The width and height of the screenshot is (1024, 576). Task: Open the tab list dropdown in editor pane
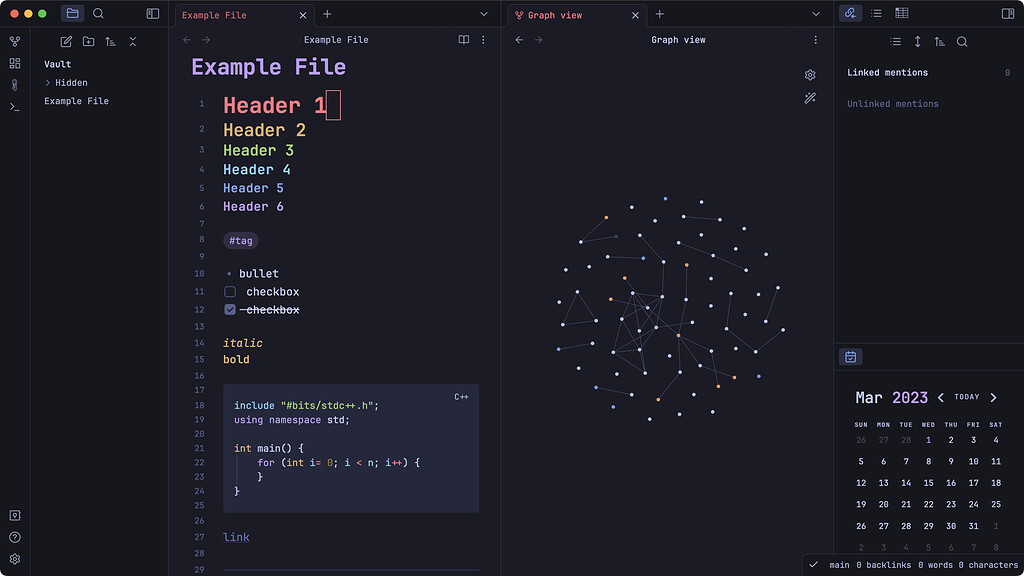[484, 14]
